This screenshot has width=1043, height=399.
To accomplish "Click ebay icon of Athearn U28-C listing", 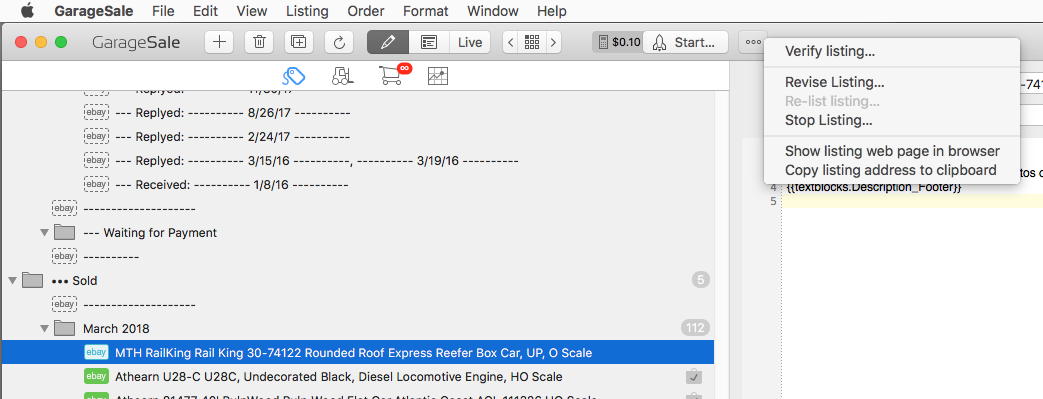I will coord(96,376).
